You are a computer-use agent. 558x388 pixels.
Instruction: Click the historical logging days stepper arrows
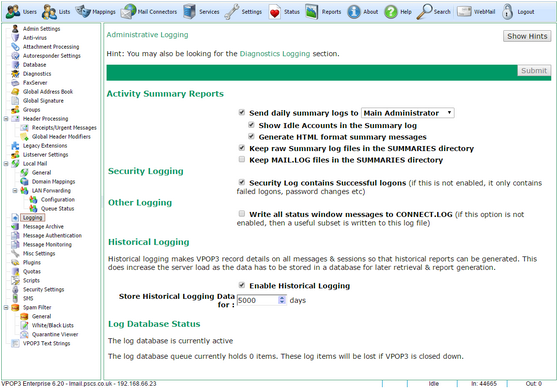pyautogui.click(x=282, y=300)
